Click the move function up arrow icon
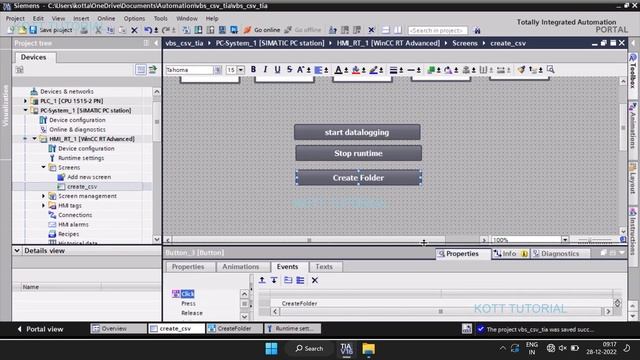This screenshot has height=360, width=640. click(x=262, y=280)
